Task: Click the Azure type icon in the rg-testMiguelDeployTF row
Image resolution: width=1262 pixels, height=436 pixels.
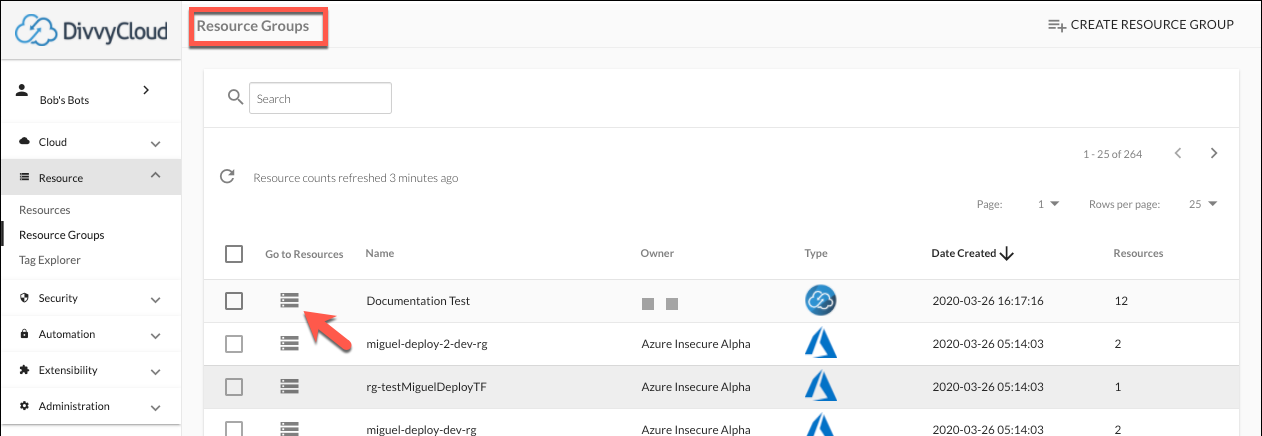Action: point(820,386)
